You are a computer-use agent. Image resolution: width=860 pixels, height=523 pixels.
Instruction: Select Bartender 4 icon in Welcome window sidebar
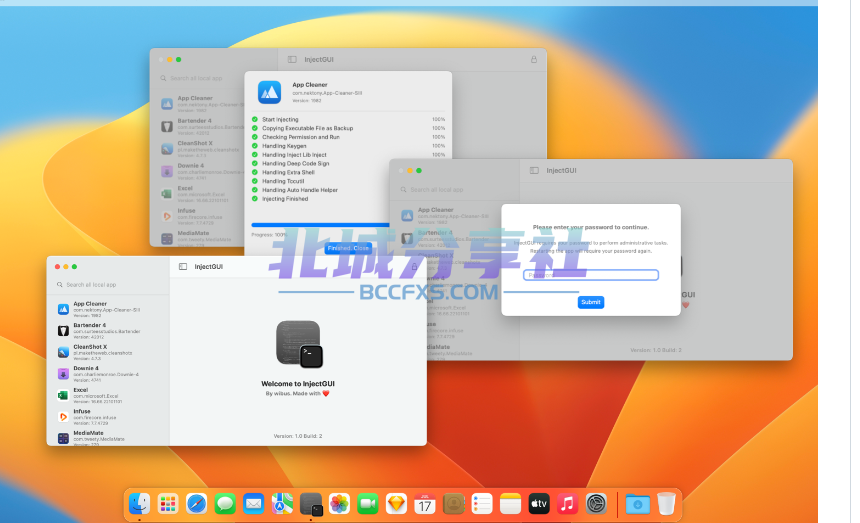click(64, 331)
